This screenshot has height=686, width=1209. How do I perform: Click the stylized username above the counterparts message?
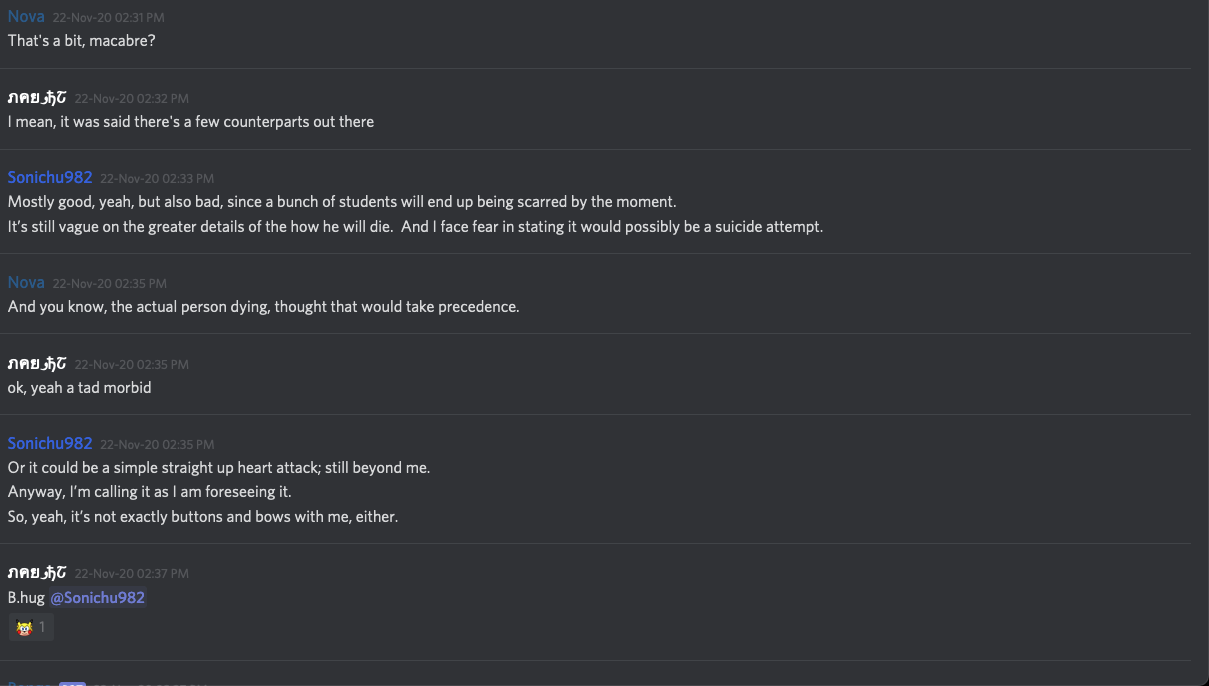(37, 97)
